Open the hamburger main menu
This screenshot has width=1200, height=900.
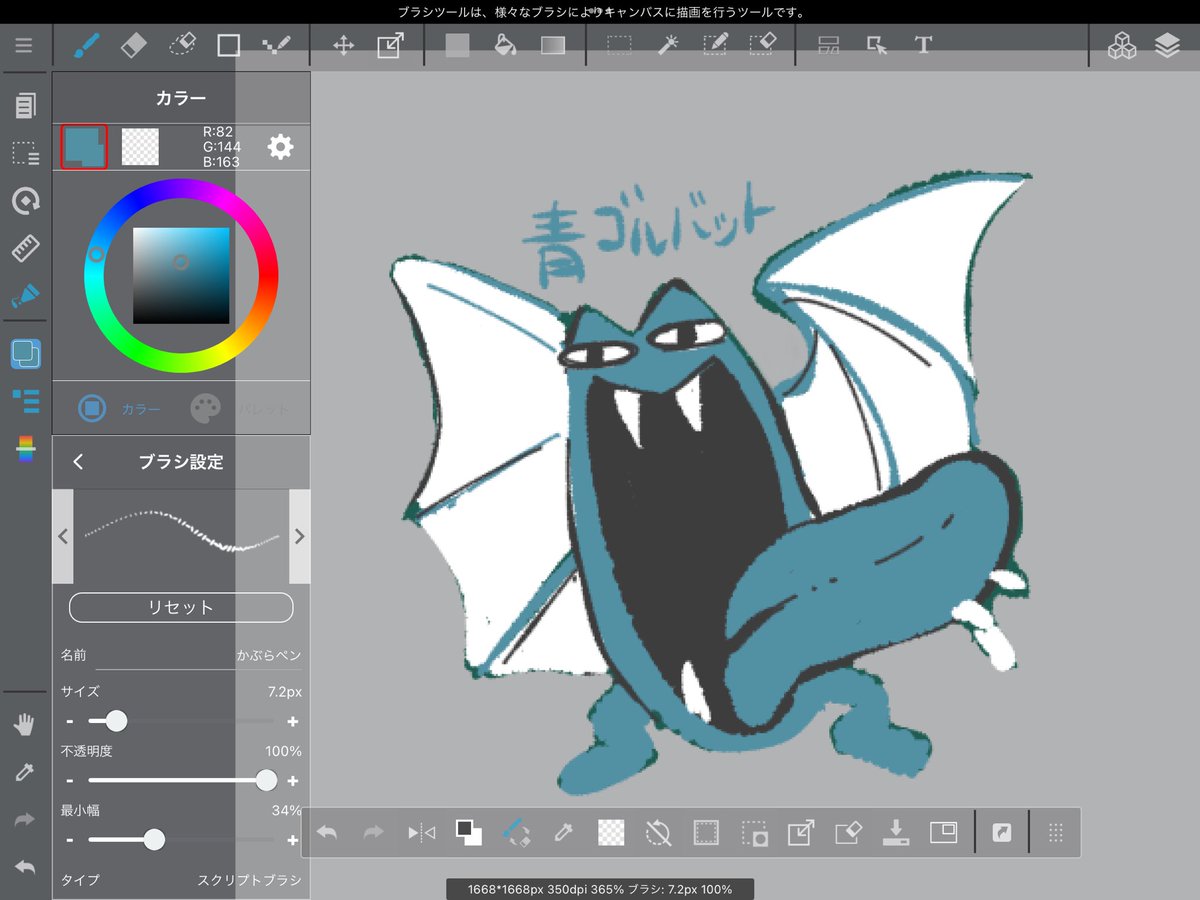point(24,45)
